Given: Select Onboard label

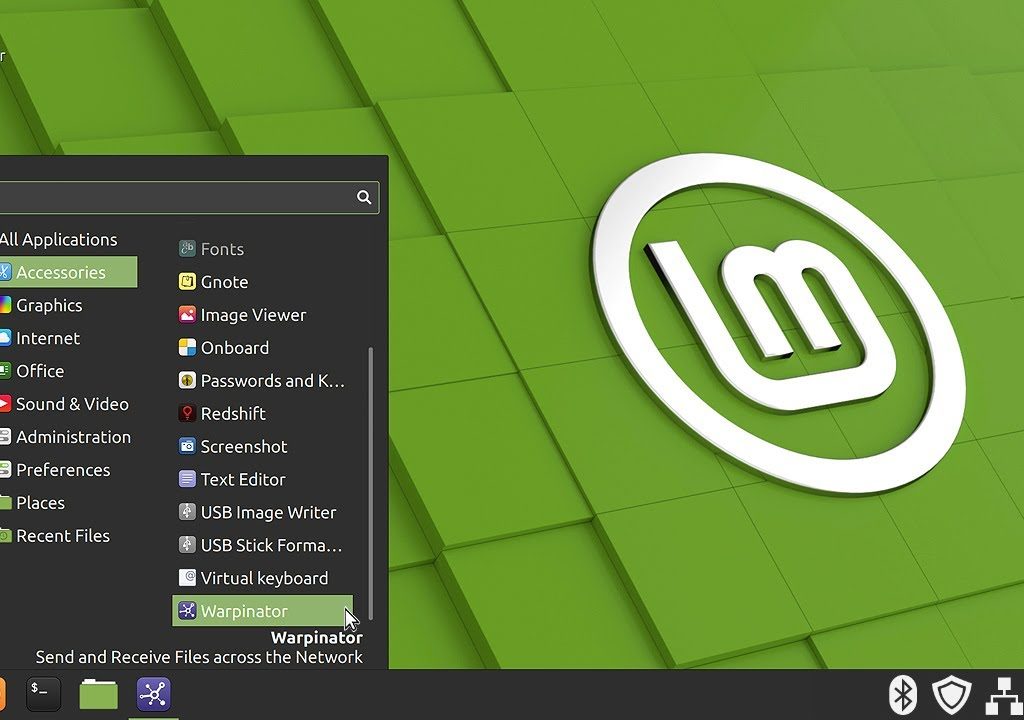Looking at the screenshot, I should pyautogui.click(x=234, y=348).
